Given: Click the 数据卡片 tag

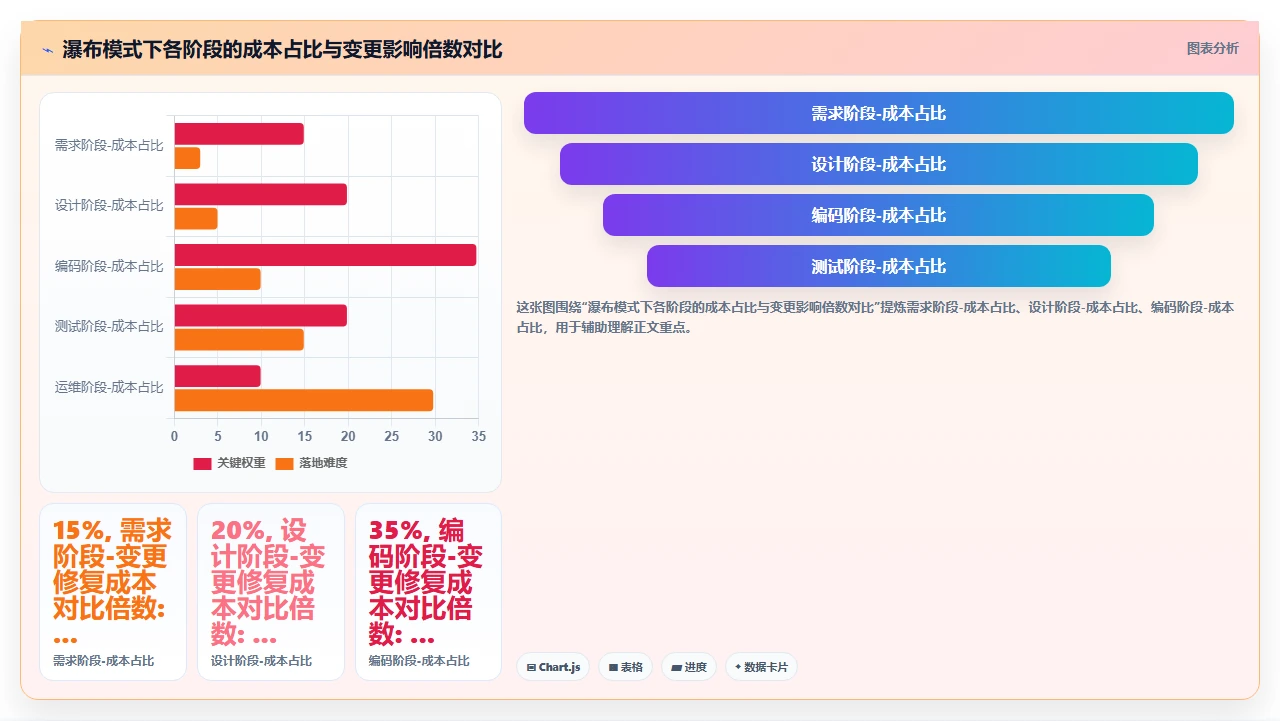Looking at the screenshot, I should coord(761,667).
